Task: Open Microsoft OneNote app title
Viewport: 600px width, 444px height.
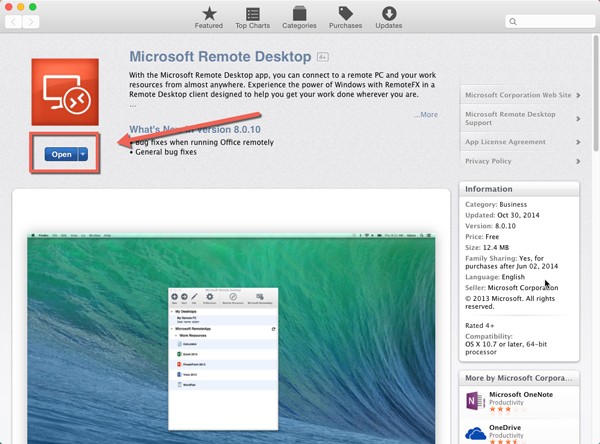Action: 521,394
